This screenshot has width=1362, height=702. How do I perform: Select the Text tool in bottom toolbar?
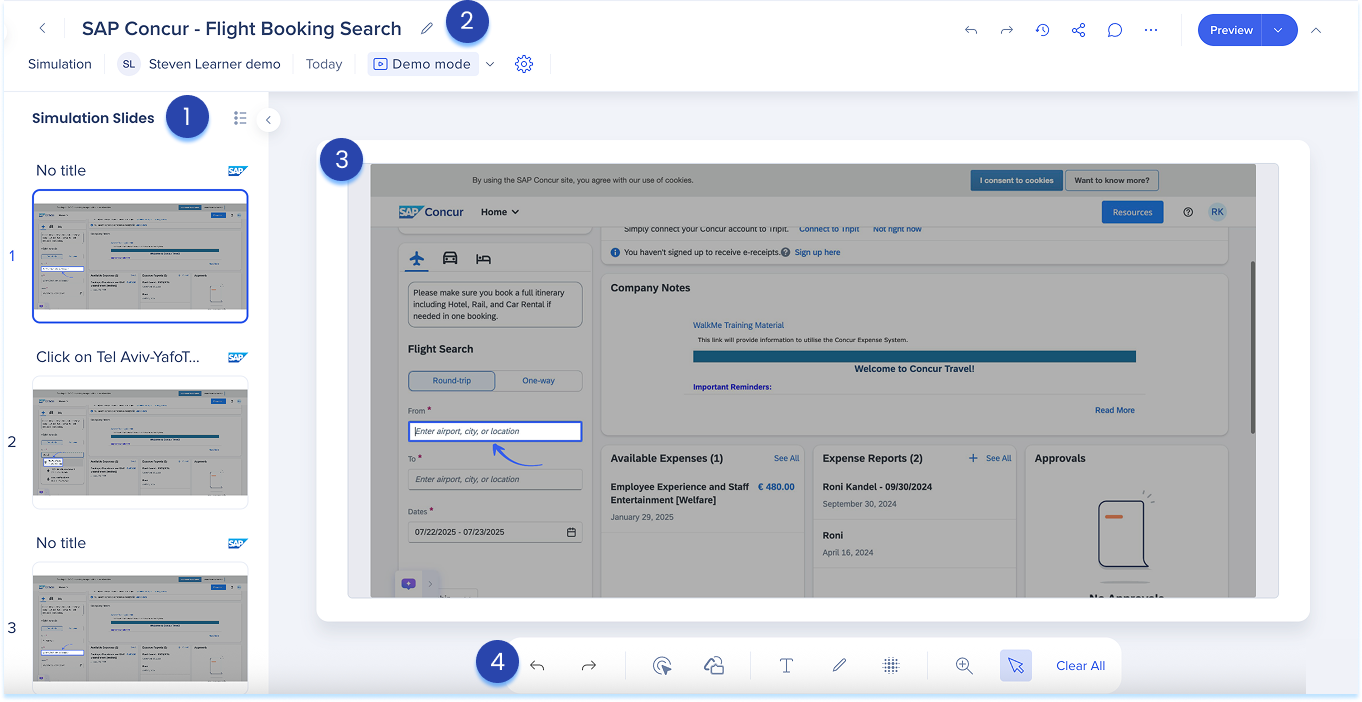click(x=786, y=666)
